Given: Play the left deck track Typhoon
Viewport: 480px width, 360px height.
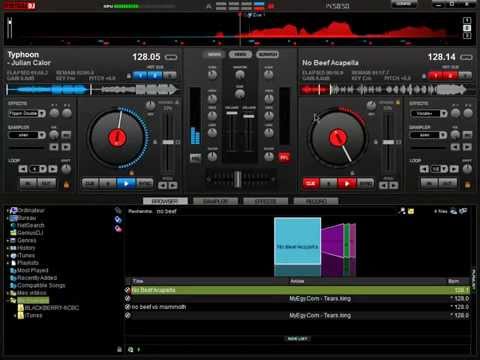Looking at the screenshot, I should point(126,184).
